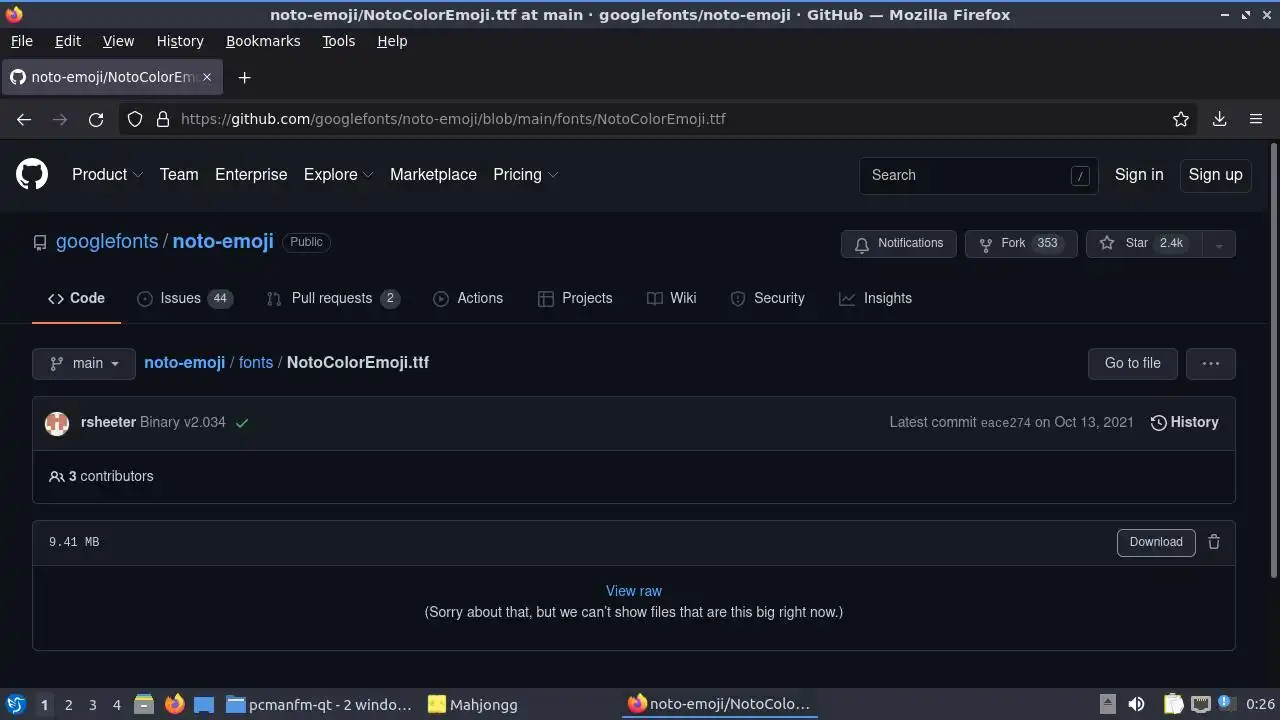The height and width of the screenshot is (720, 1280).
Task: Click the Star repository button
Action: pyautogui.click(x=1144, y=244)
